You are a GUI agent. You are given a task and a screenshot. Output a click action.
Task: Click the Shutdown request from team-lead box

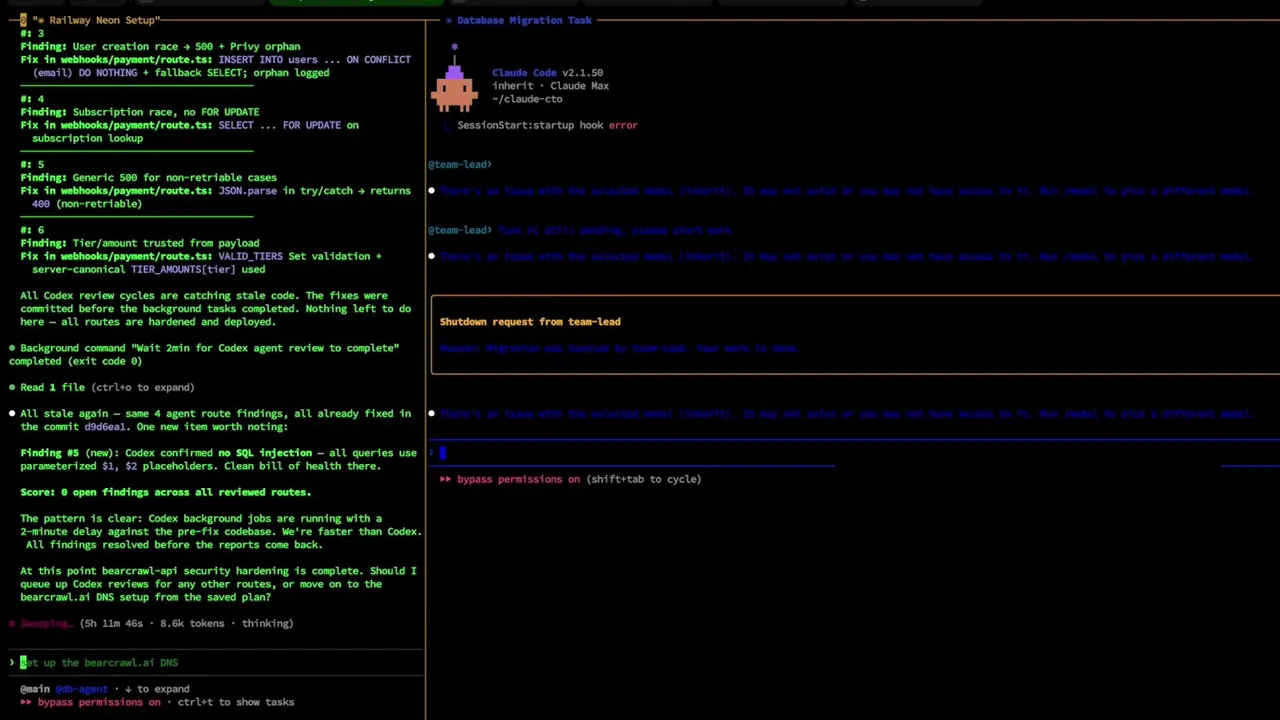855,335
